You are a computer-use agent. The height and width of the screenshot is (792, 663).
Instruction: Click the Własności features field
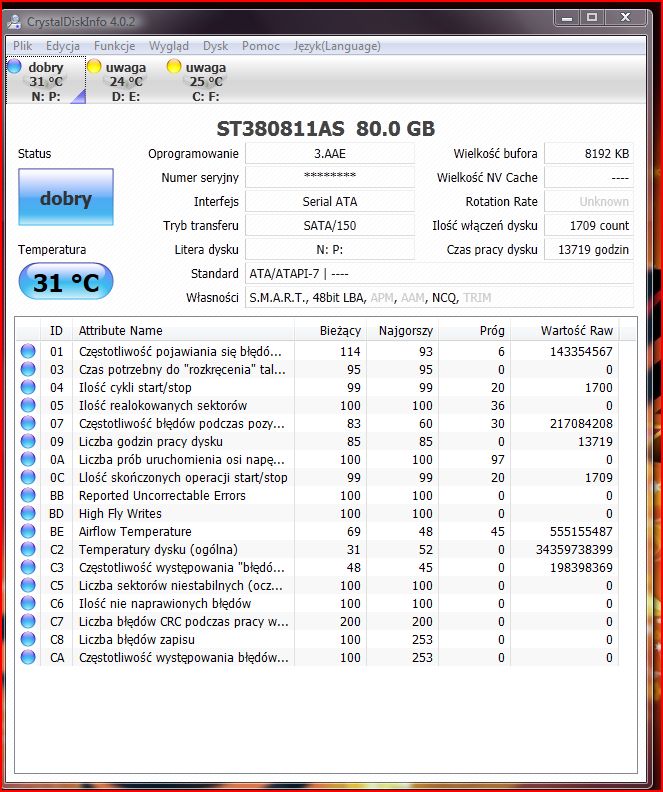tap(439, 298)
